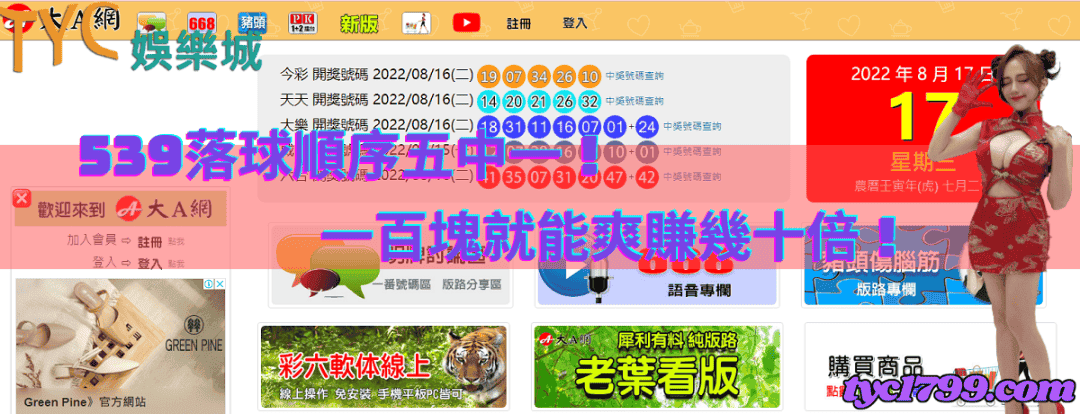Image resolution: width=1080 pixels, height=414 pixels.
Task: Switch to 新版 in the top bar
Action: (359, 24)
